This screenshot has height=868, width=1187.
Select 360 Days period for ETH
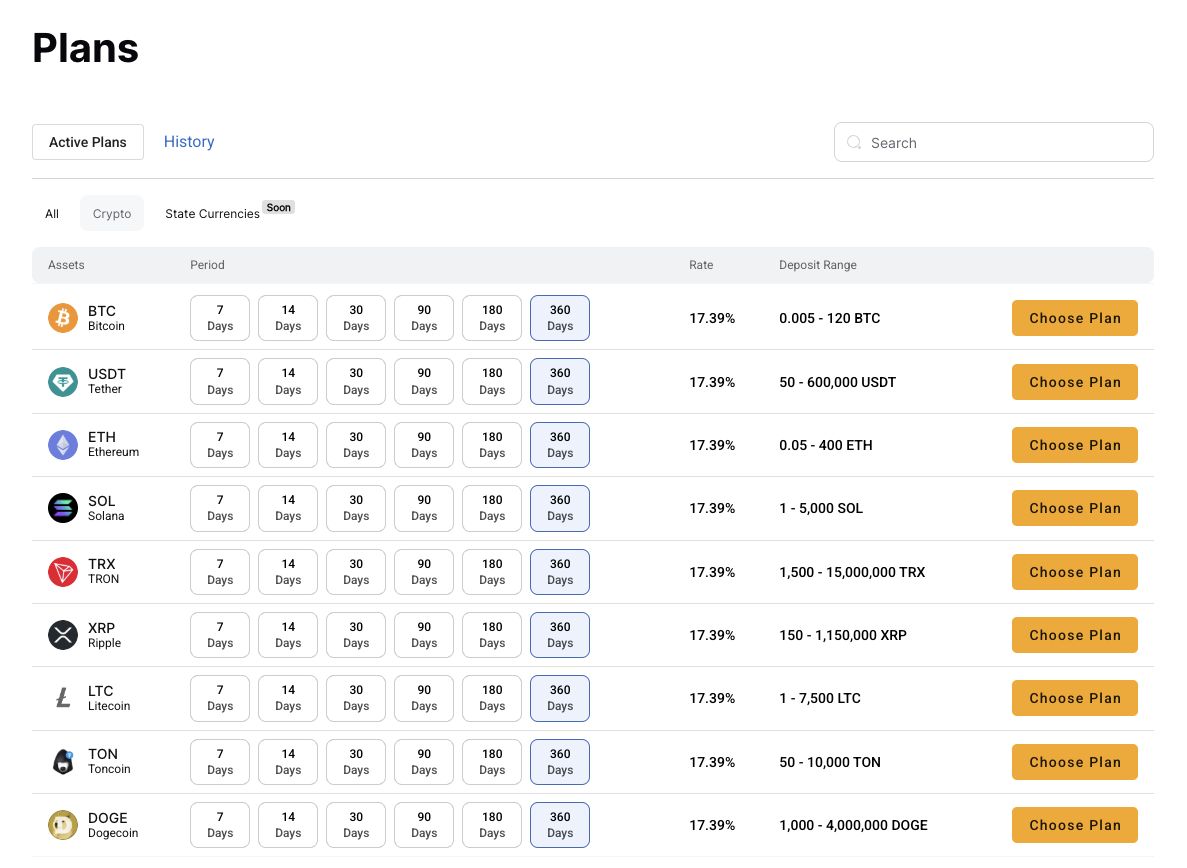coord(560,445)
